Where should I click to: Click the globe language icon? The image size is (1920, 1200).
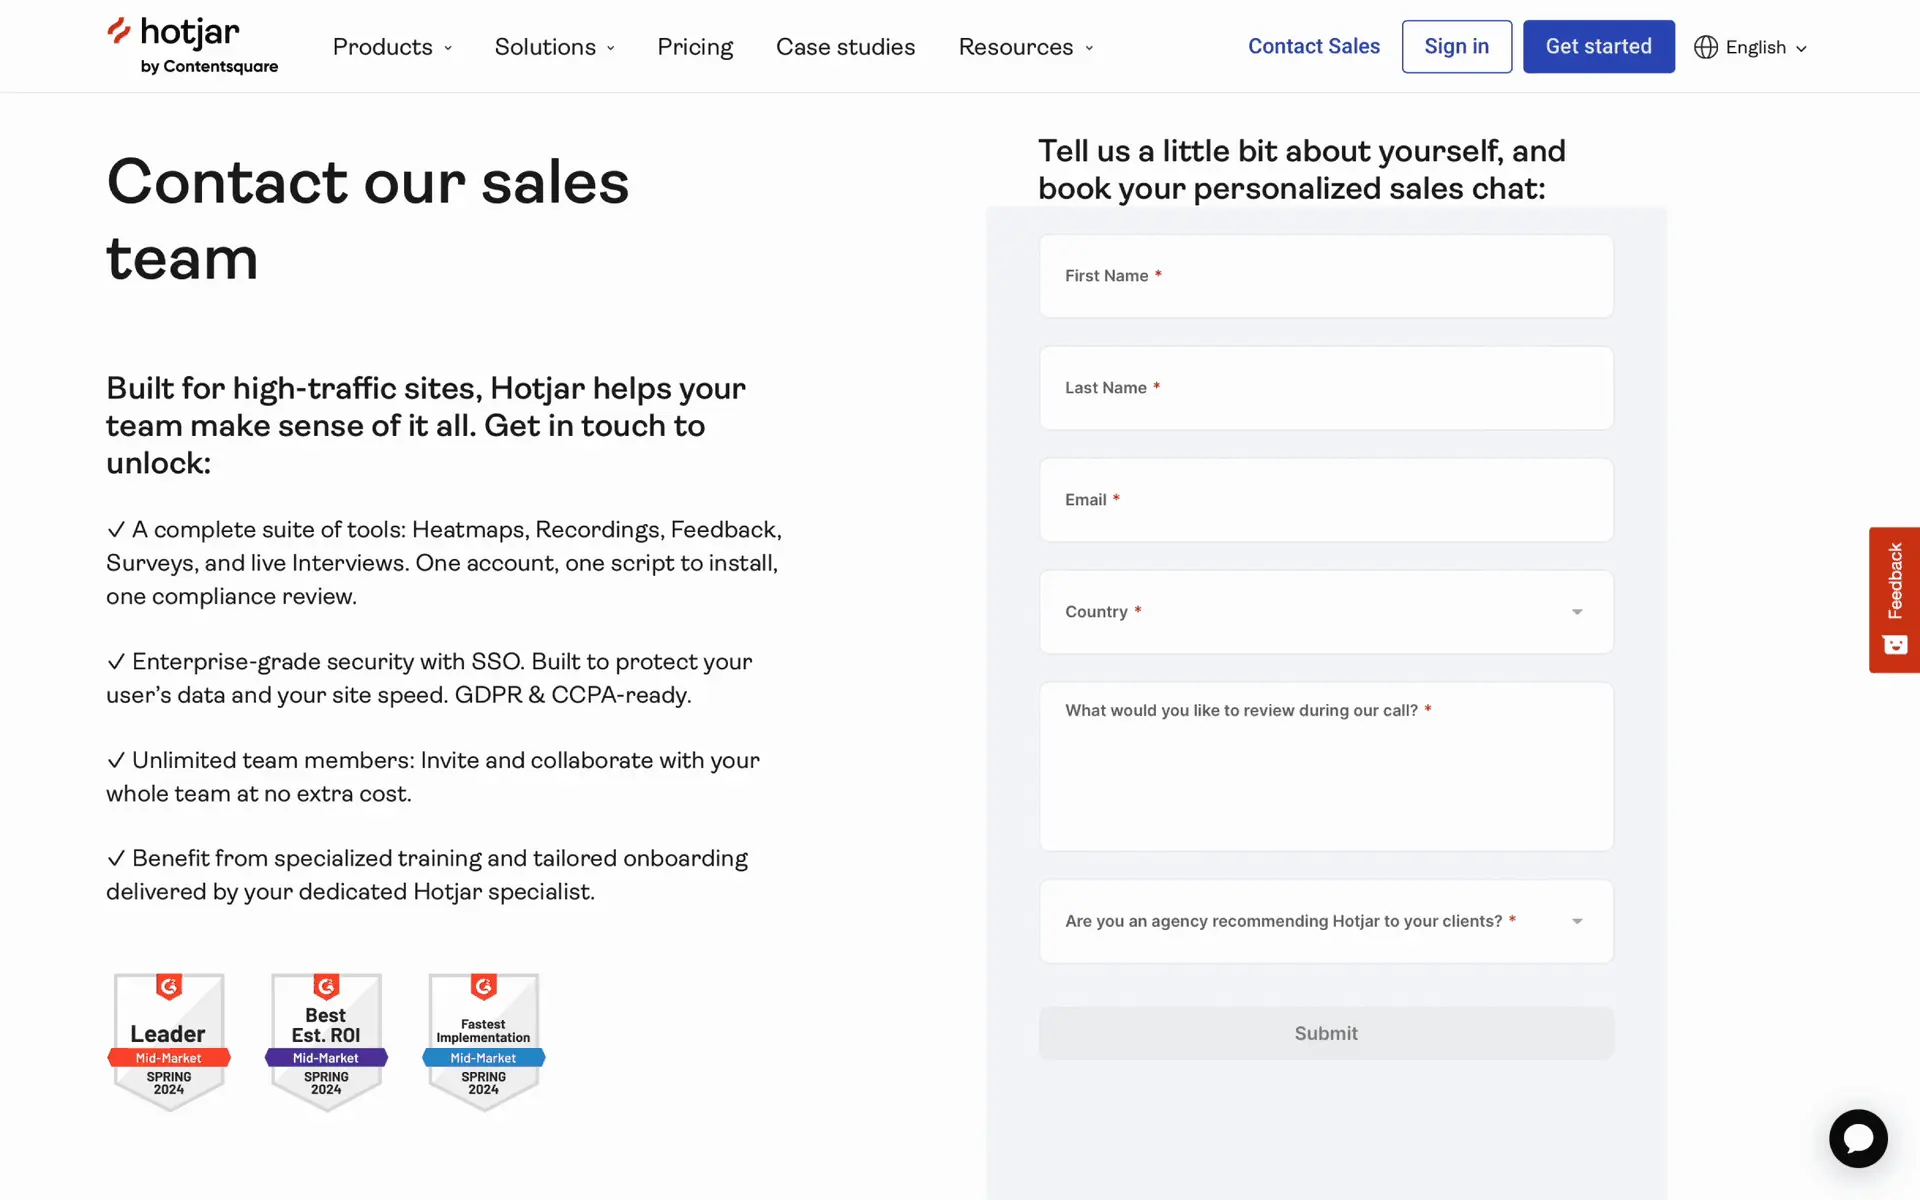pyautogui.click(x=1706, y=47)
